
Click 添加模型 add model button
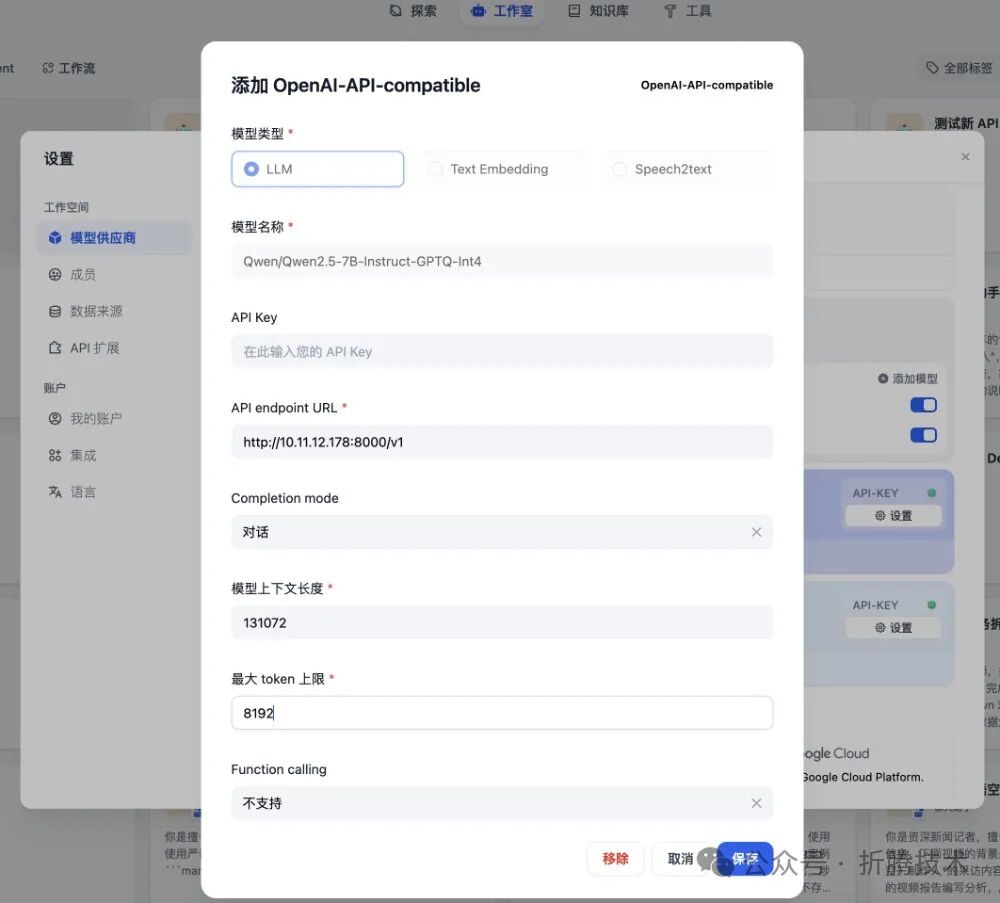coord(908,379)
